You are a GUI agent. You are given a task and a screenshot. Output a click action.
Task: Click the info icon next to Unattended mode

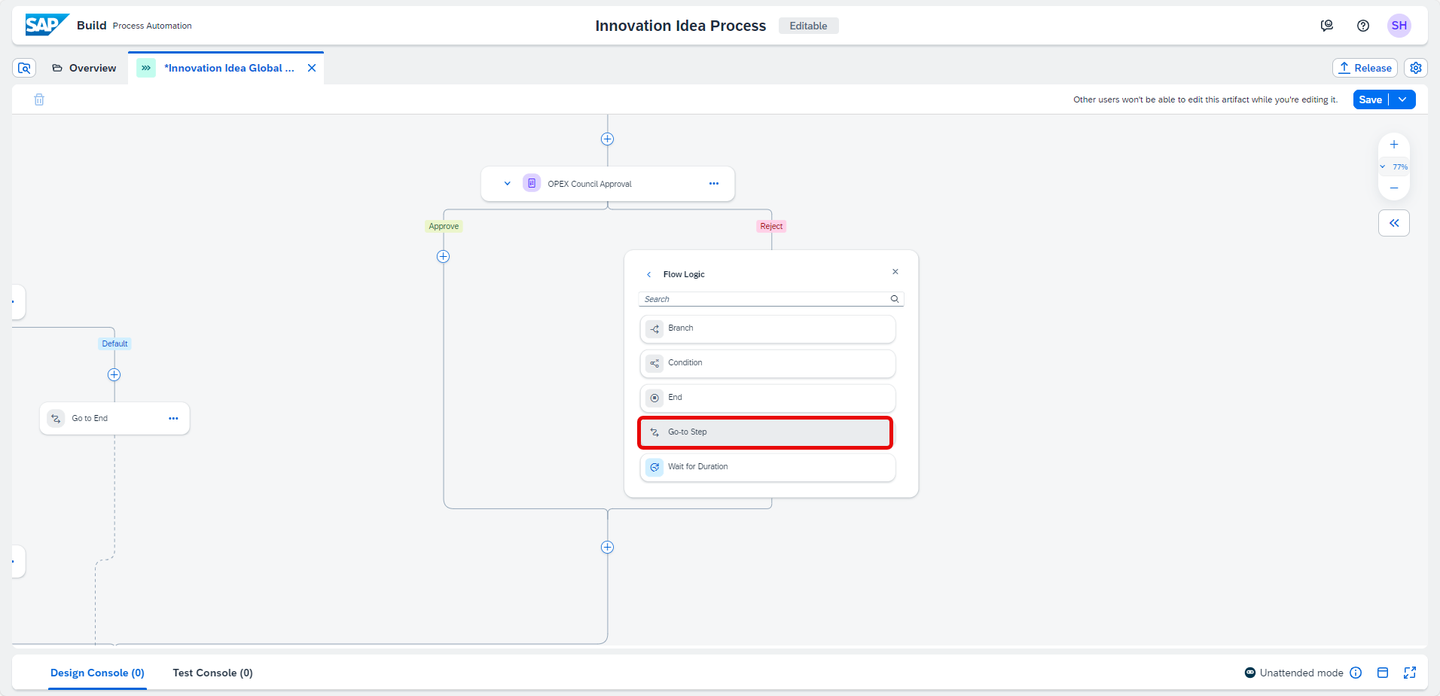pos(1356,673)
